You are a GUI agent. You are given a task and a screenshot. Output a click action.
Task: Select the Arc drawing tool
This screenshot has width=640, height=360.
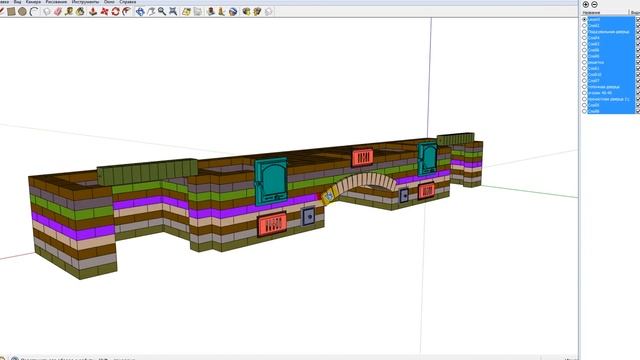tap(34, 11)
